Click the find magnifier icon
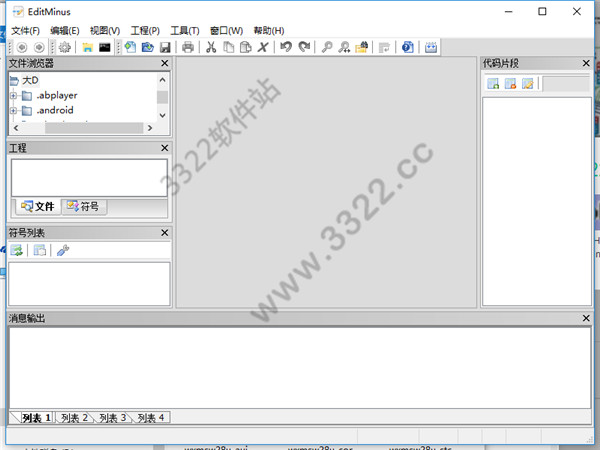The image size is (600, 450). point(327,47)
